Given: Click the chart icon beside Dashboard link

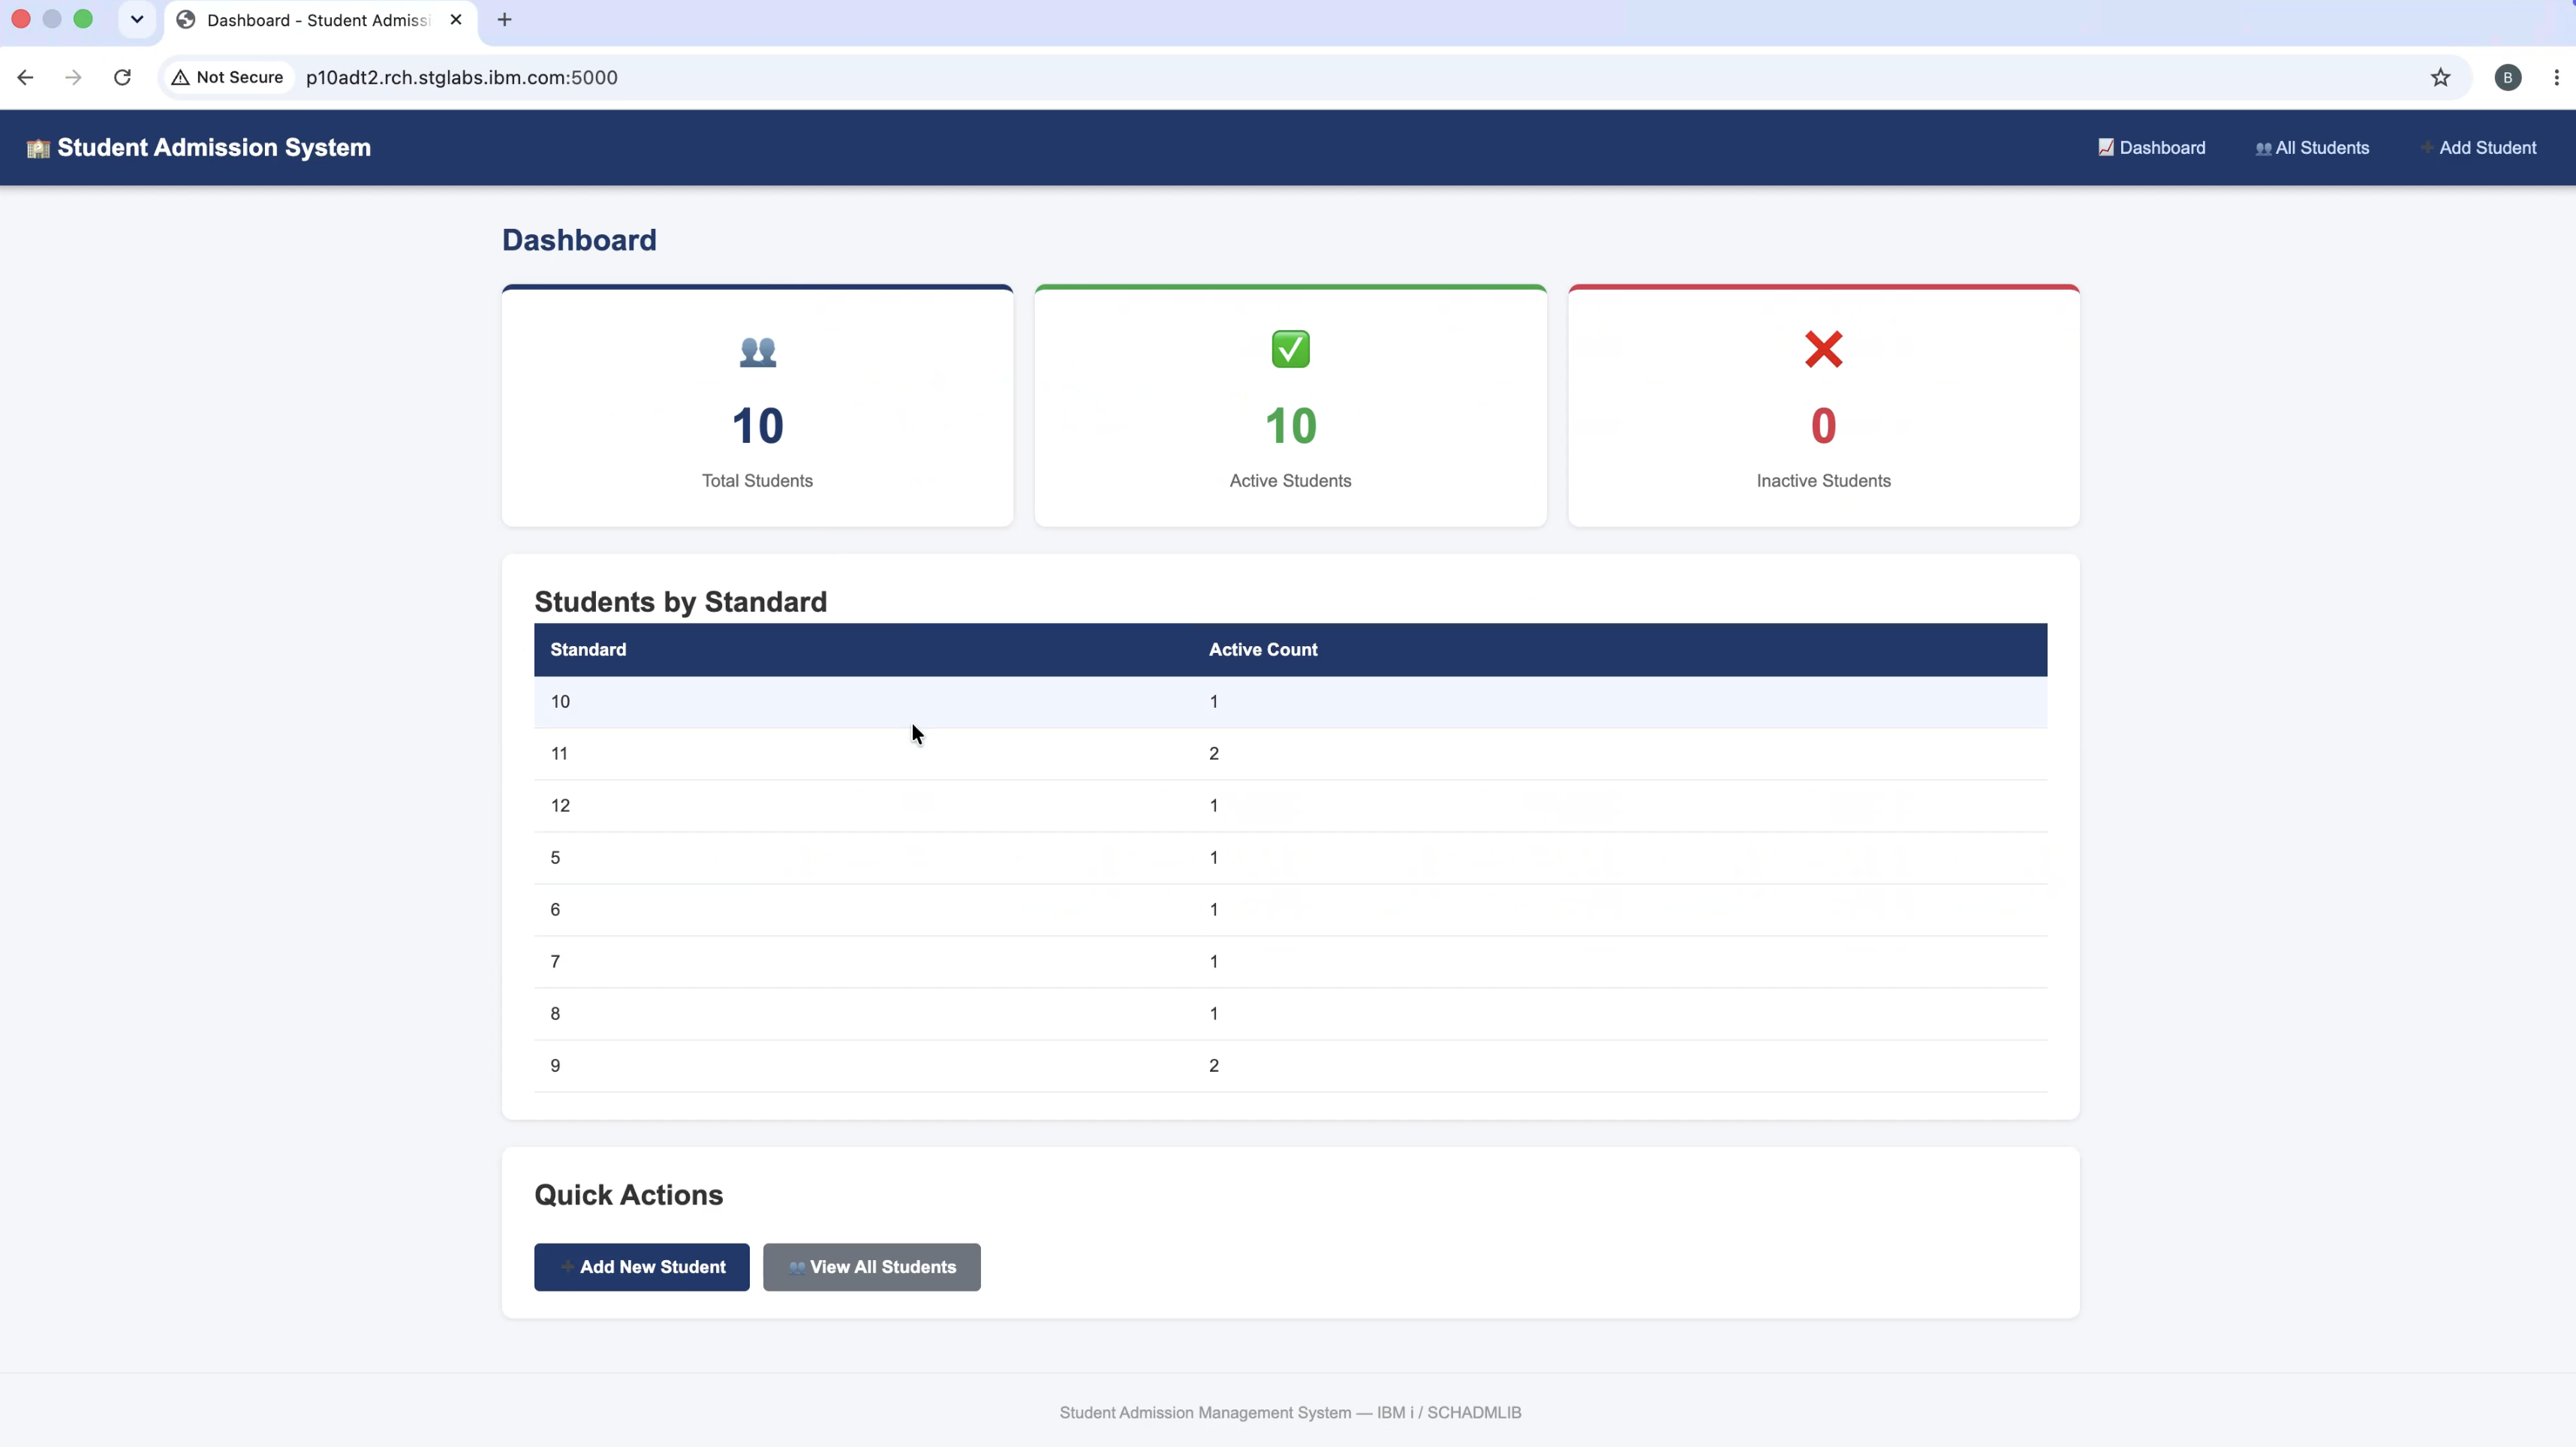Looking at the screenshot, I should (2106, 147).
